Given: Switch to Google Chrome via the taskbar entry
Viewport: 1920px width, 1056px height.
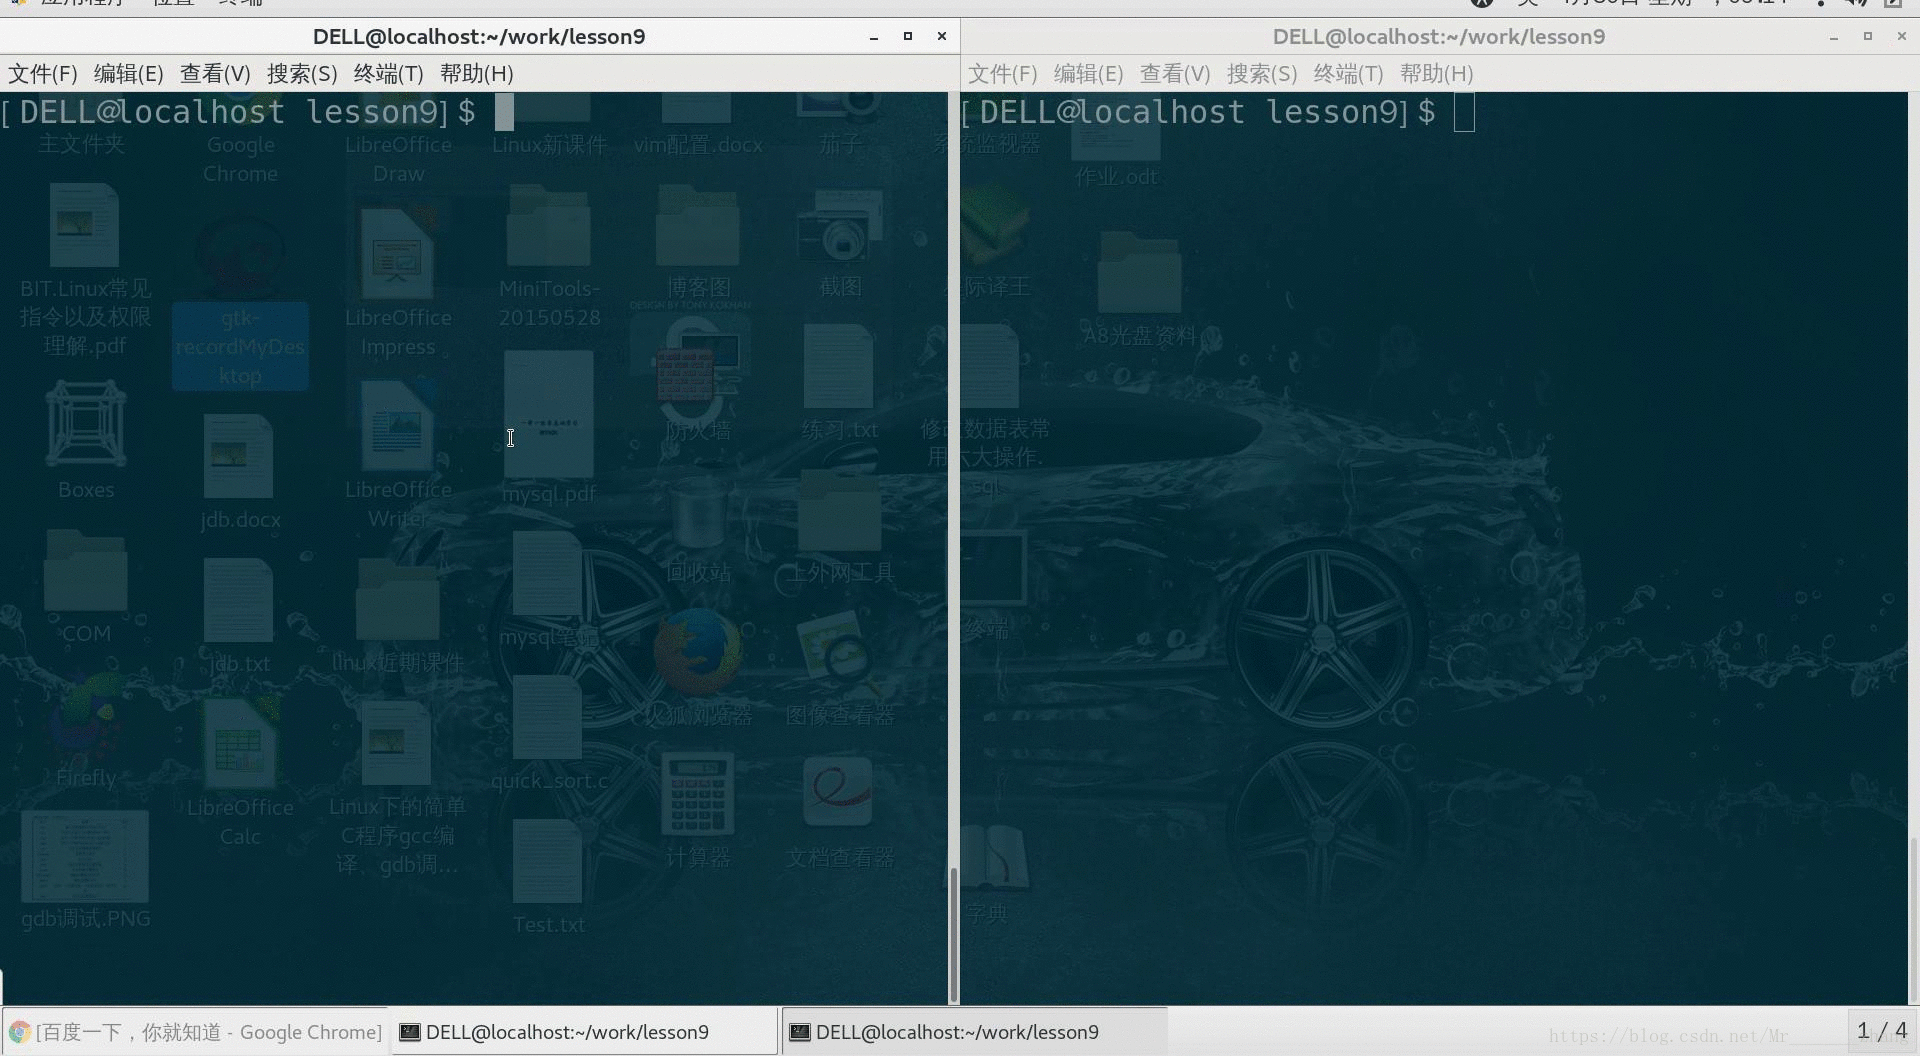Looking at the screenshot, I should [196, 1032].
